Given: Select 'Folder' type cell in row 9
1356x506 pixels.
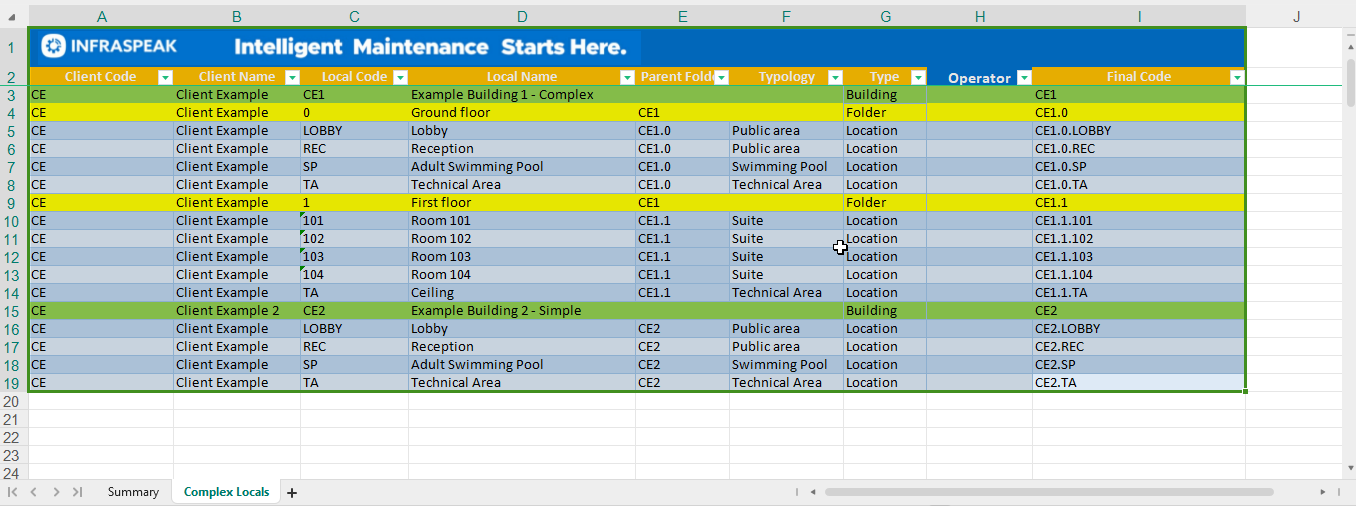Looking at the screenshot, I should coord(885,203).
